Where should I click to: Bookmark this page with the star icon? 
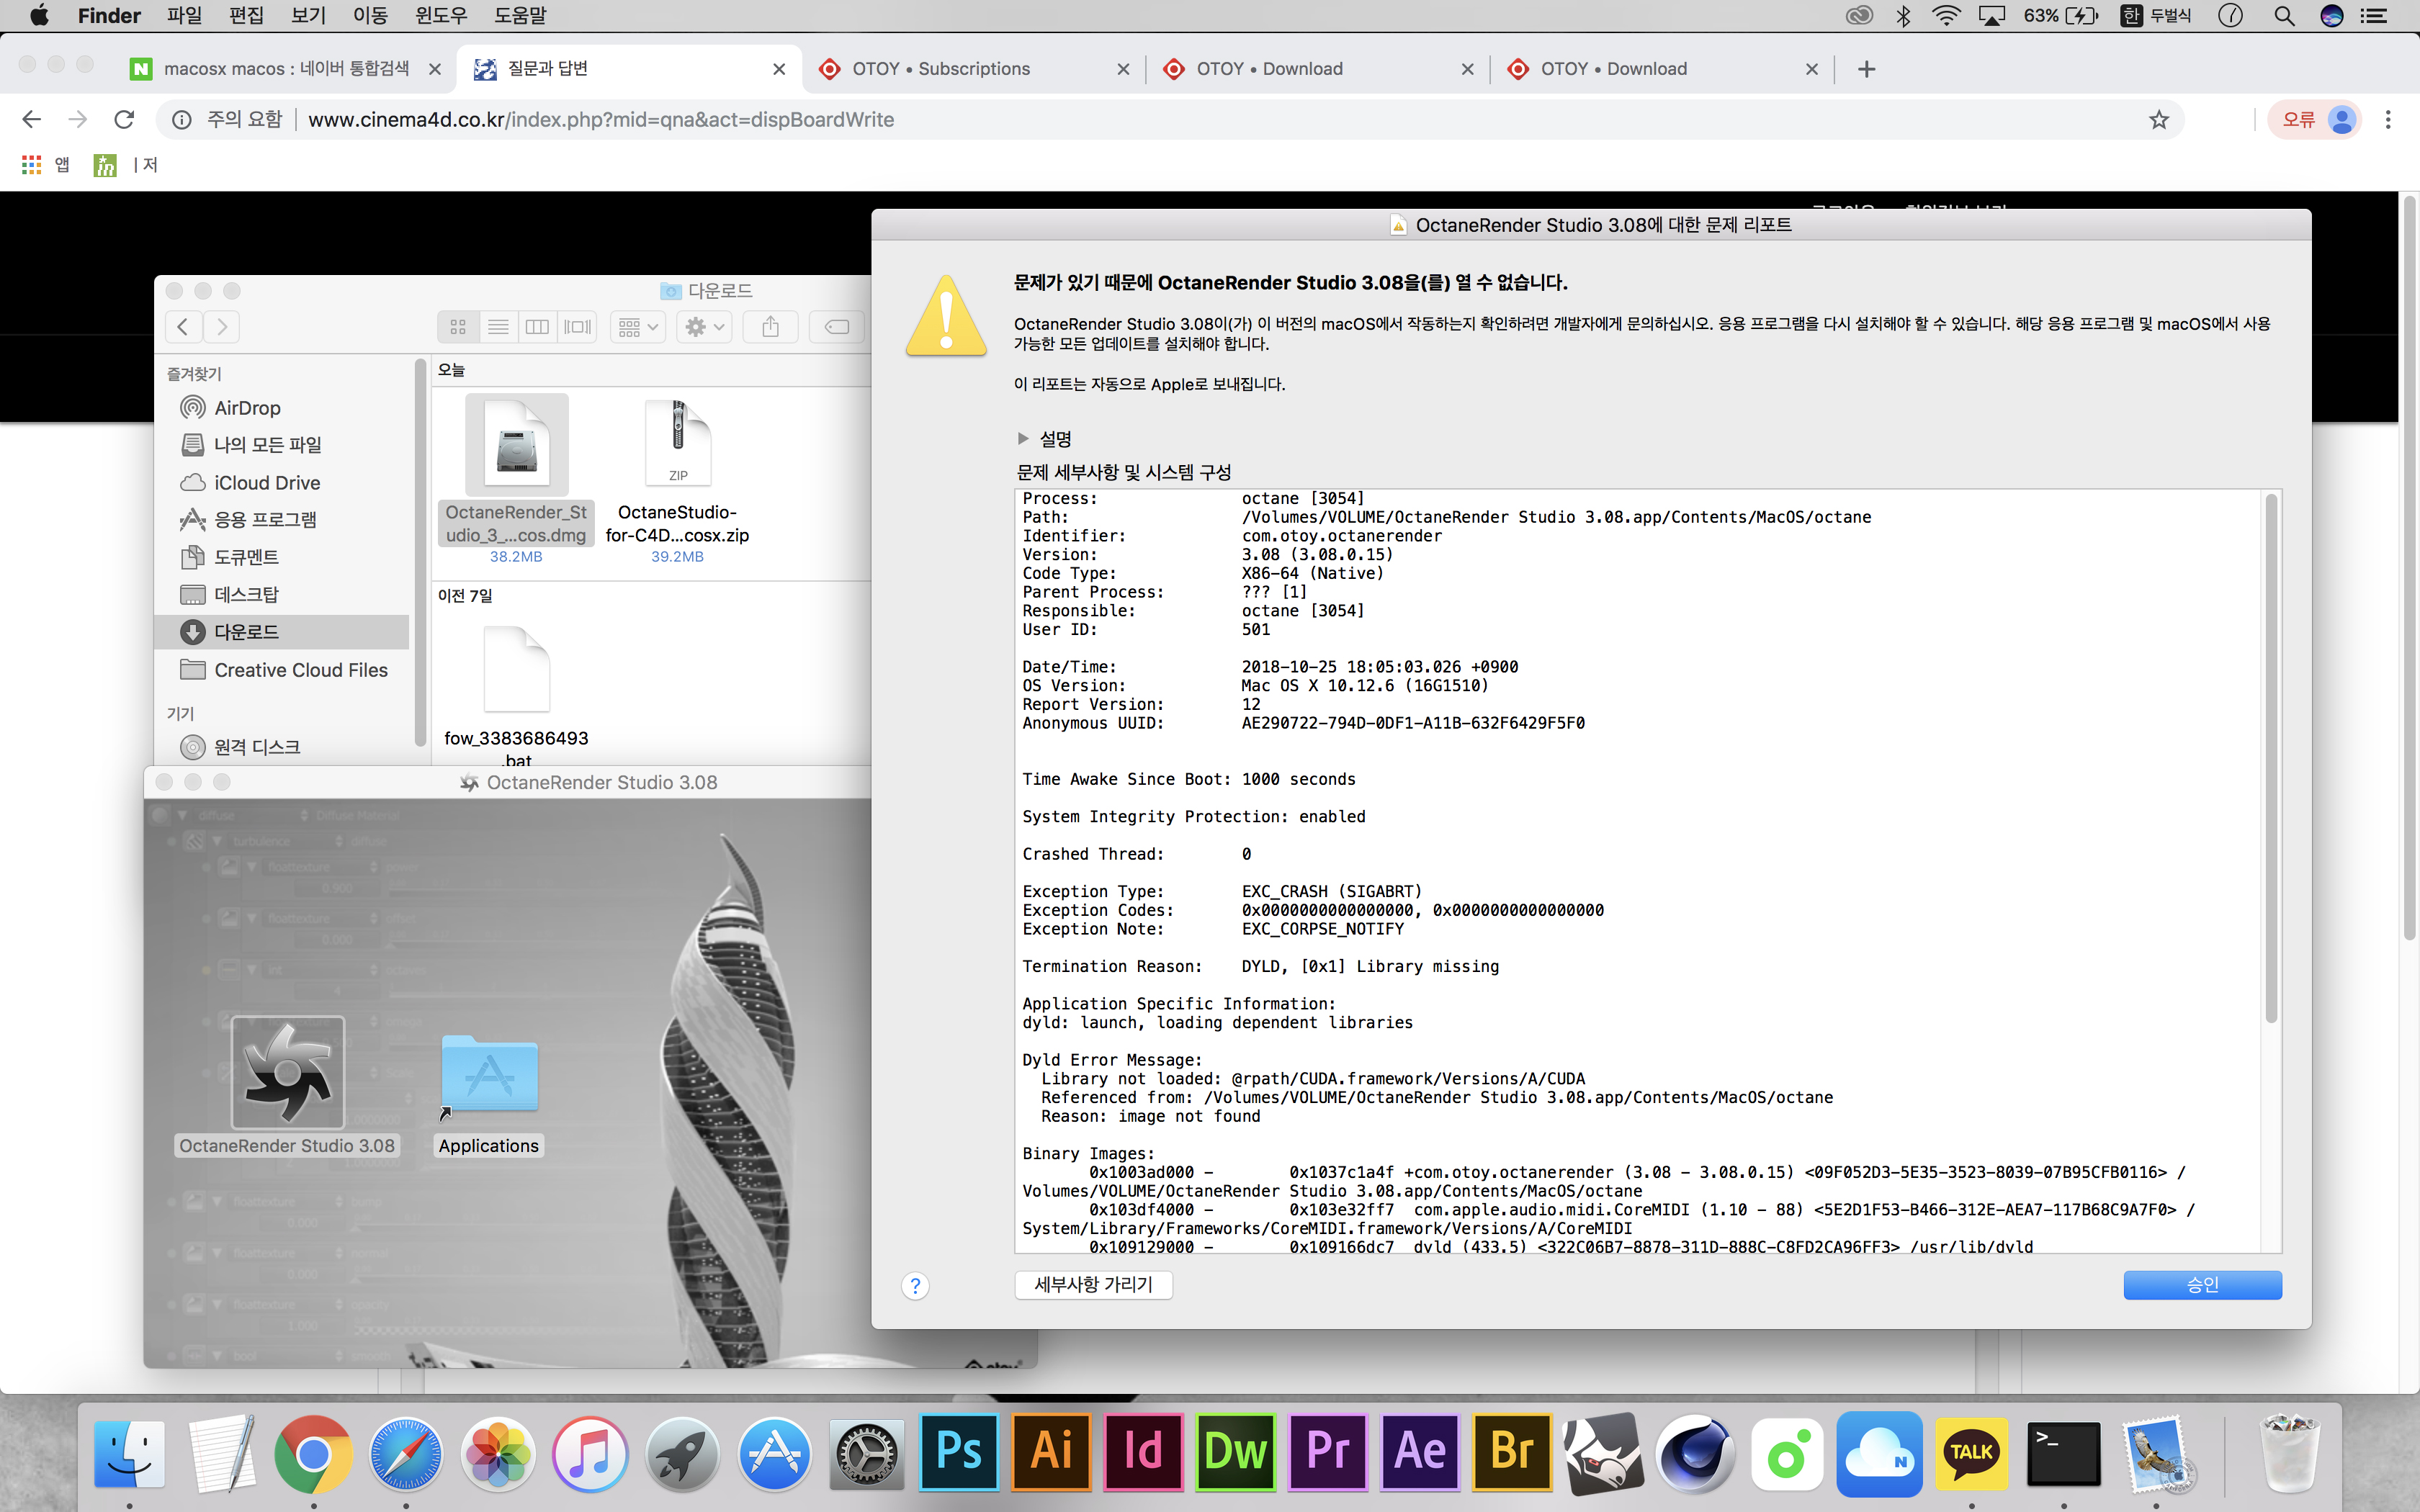2159,120
